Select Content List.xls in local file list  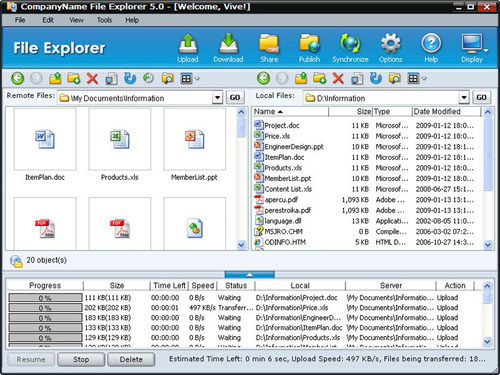(283, 189)
